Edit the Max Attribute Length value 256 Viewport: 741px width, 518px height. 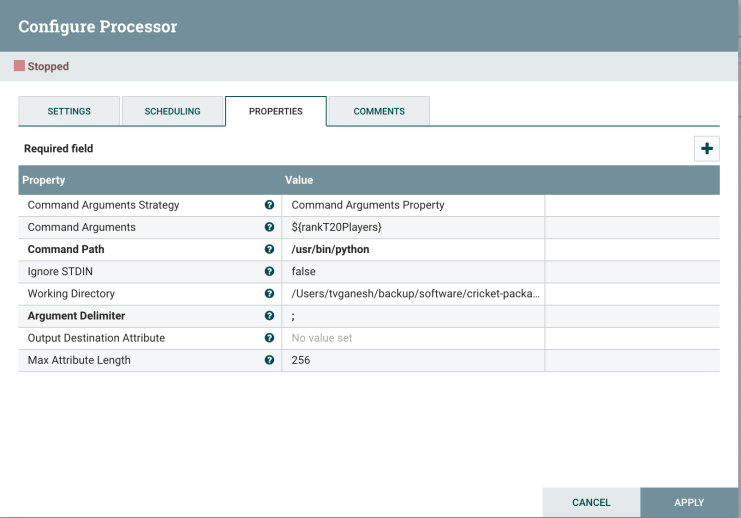413,360
